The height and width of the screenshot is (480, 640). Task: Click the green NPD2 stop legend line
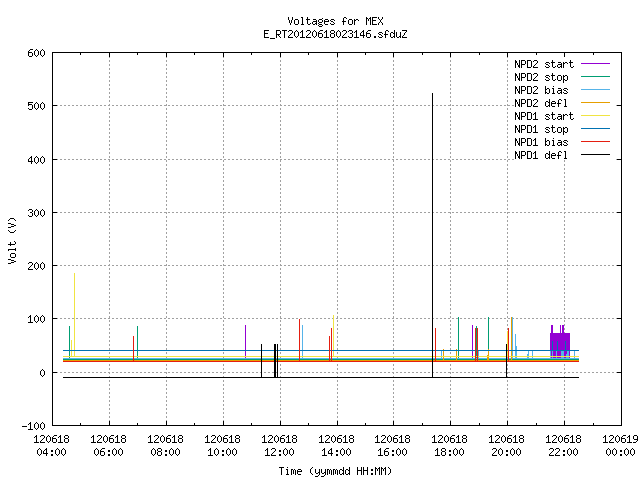[595, 77]
